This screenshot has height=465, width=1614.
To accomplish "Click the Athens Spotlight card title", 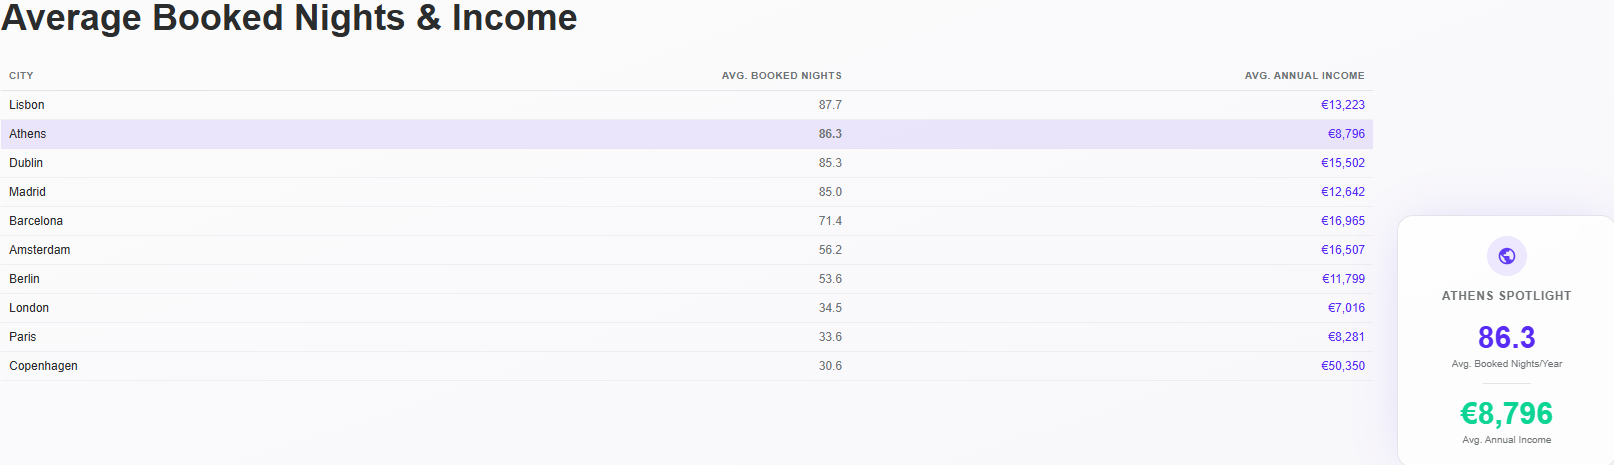I will (1506, 296).
